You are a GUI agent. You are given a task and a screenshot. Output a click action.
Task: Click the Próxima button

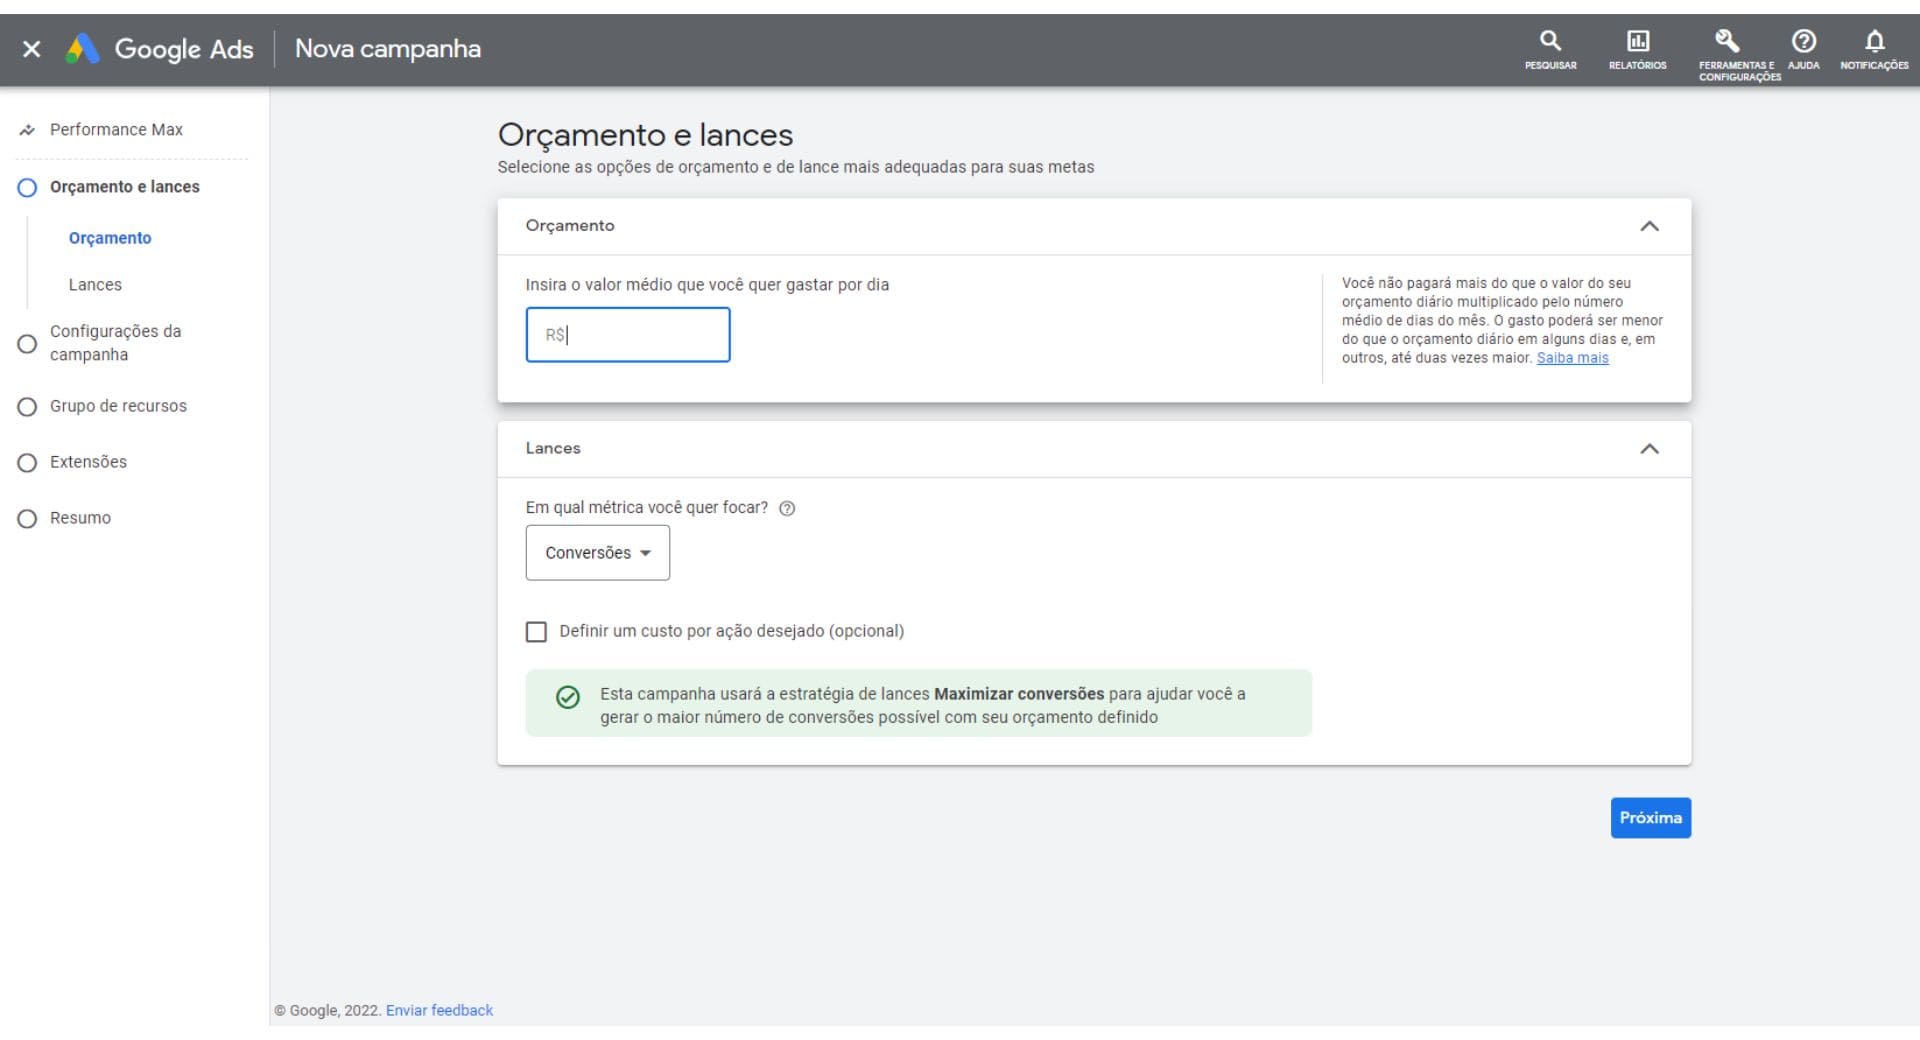point(1650,818)
